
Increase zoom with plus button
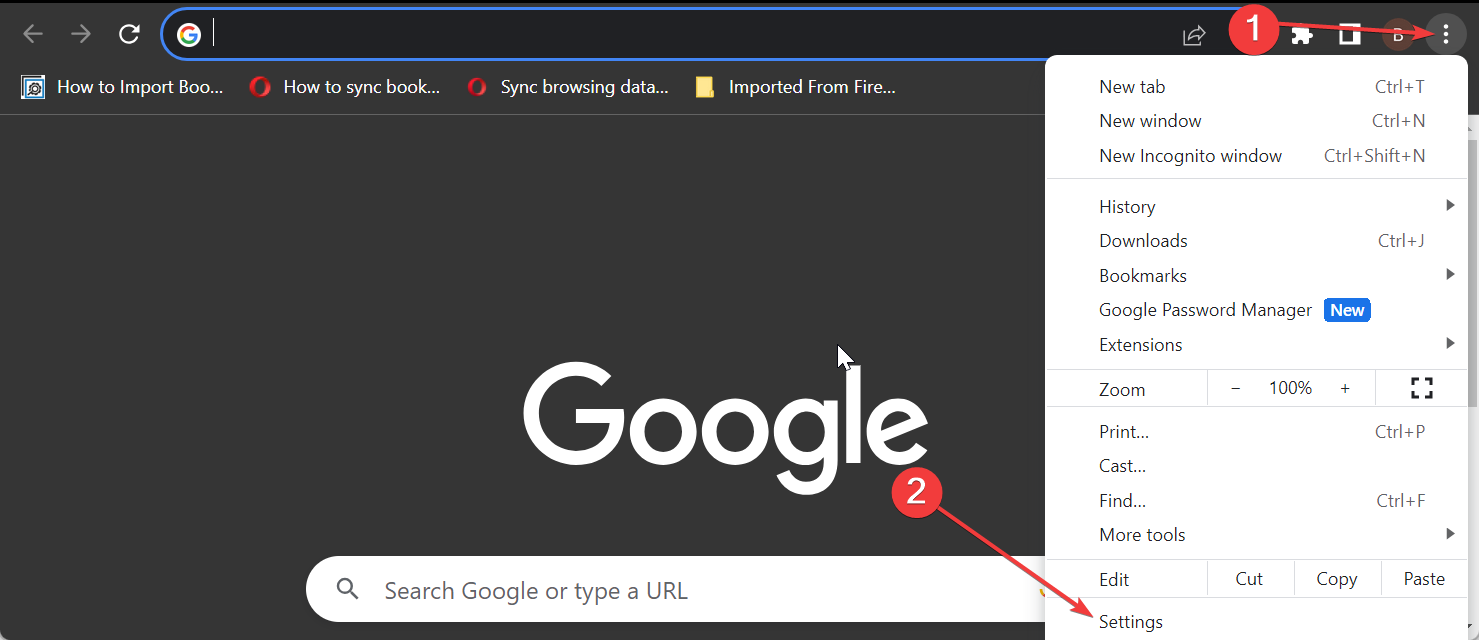tap(1345, 388)
